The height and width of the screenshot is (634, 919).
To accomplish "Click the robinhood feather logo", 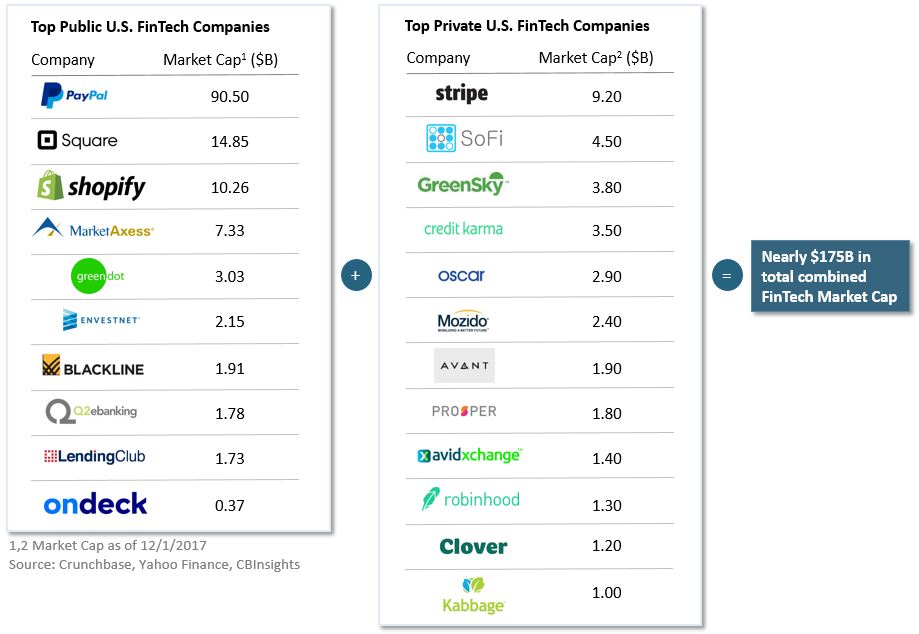I will click(430, 500).
